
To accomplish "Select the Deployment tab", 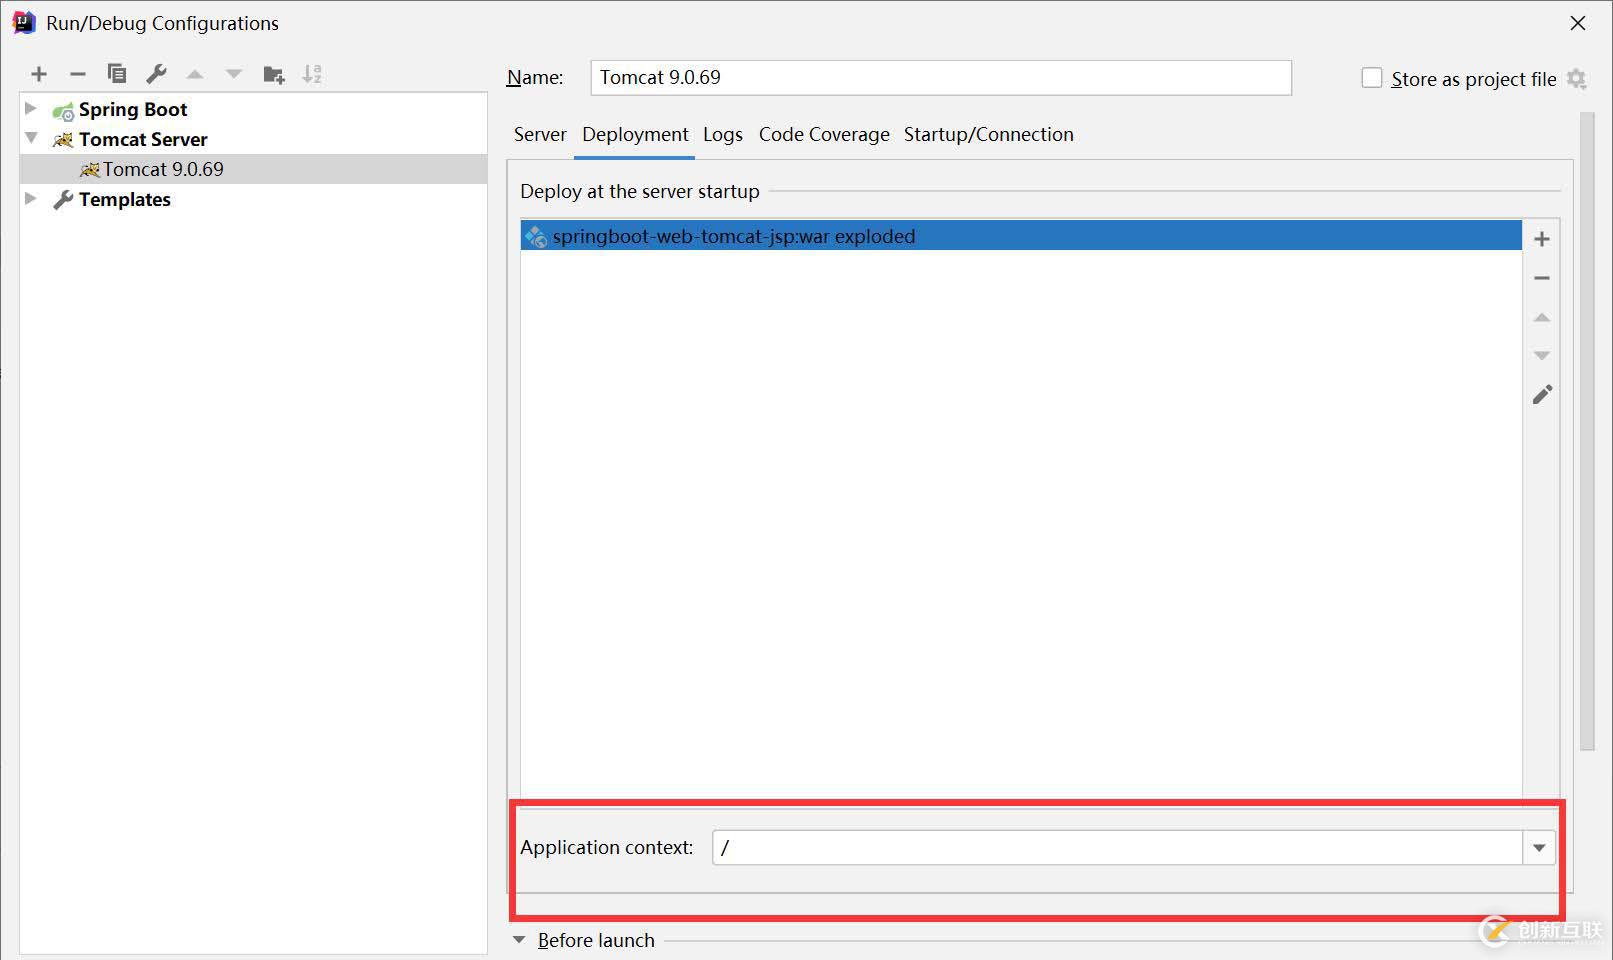I will coord(635,135).
